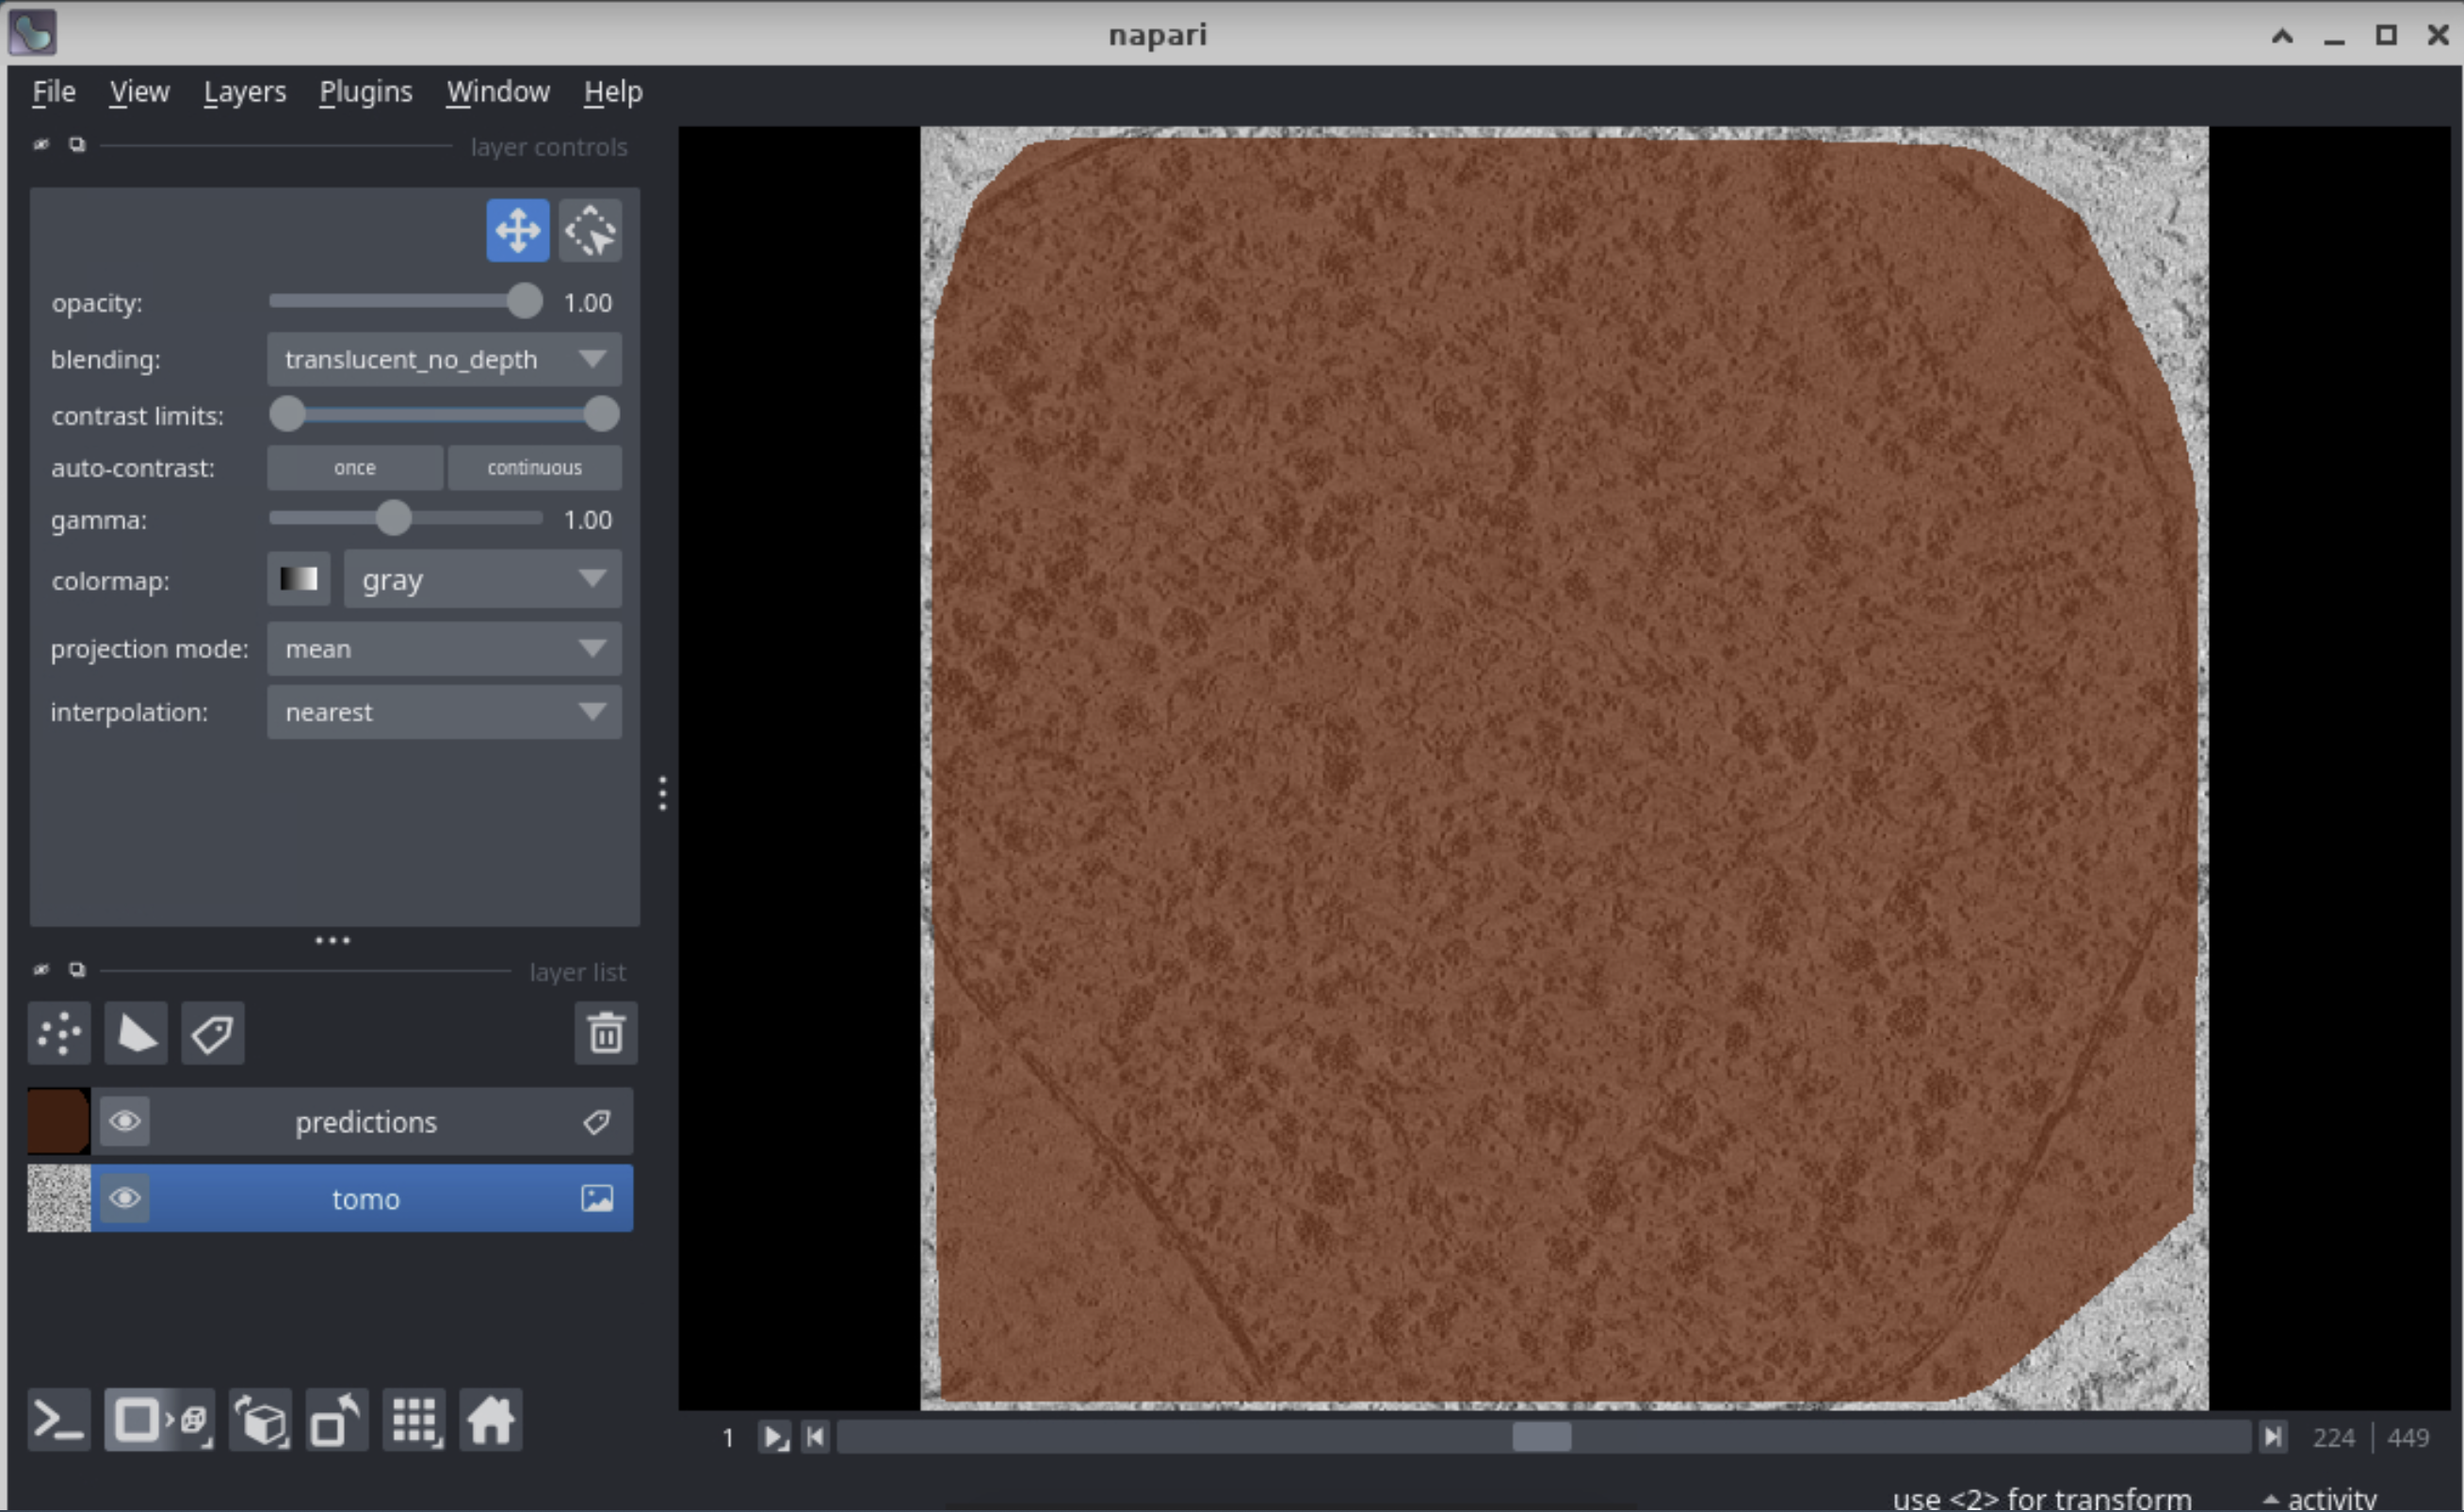
Task: Open the Plugins menu
Action: (365, 92)
